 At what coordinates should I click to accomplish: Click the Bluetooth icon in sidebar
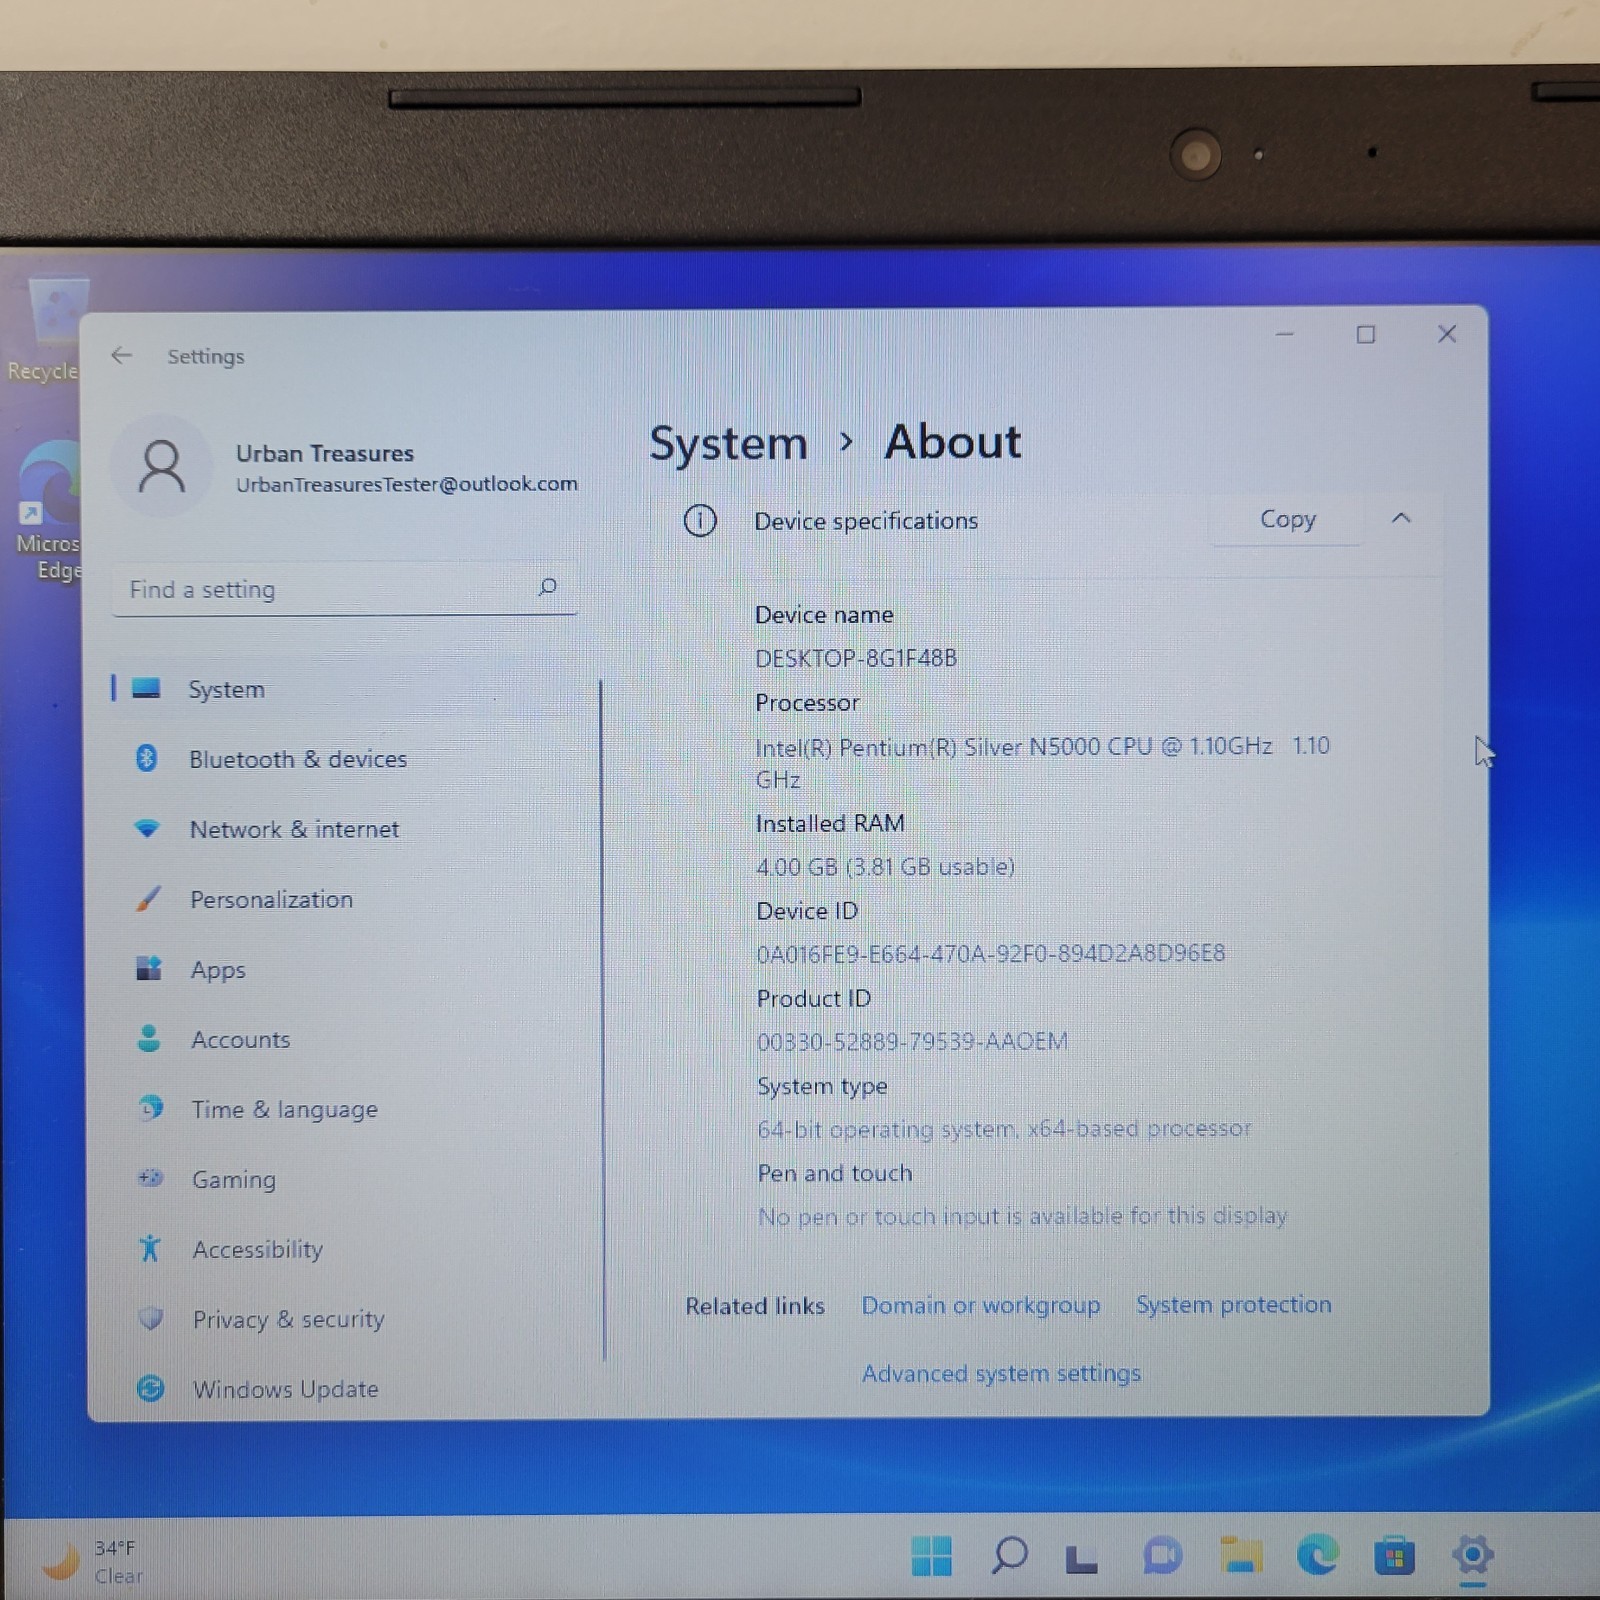146,758
